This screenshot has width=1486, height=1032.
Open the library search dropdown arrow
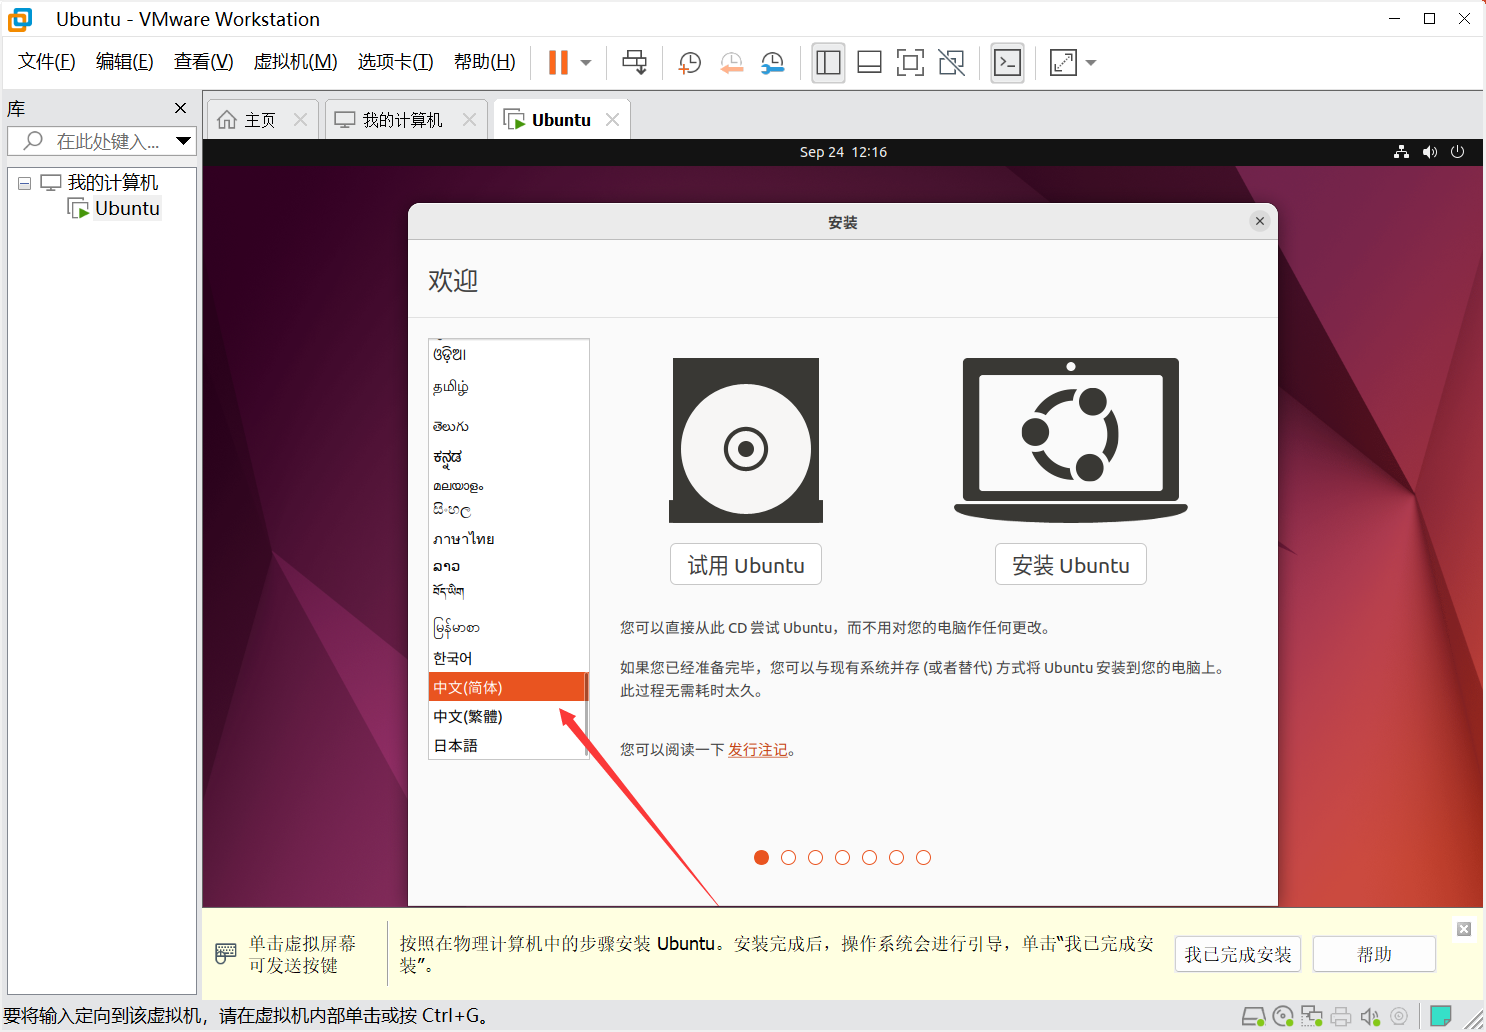(183, 141)
